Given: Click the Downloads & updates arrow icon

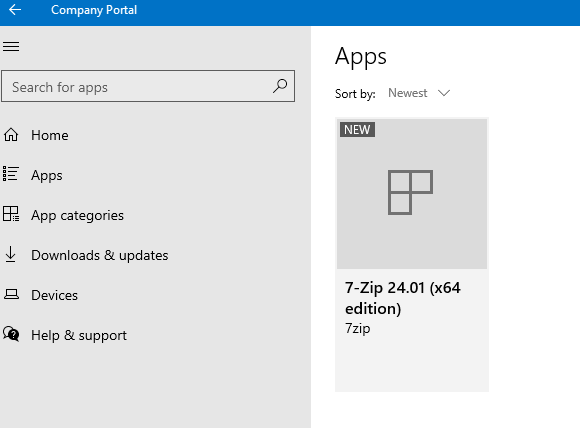Looking at the screenshot, I should pyautogui.click(x=11, y=255).
